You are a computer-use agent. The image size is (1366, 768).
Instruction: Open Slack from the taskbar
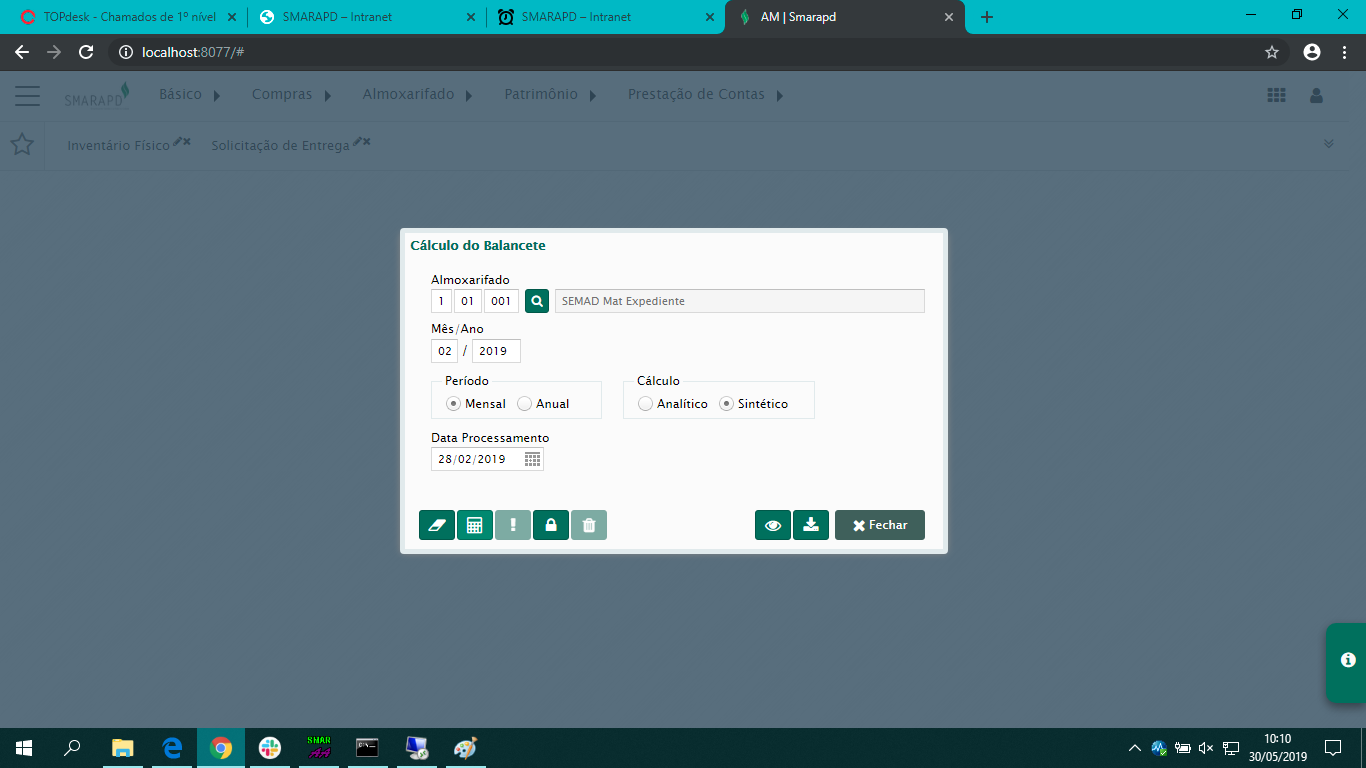coord(270,748)
